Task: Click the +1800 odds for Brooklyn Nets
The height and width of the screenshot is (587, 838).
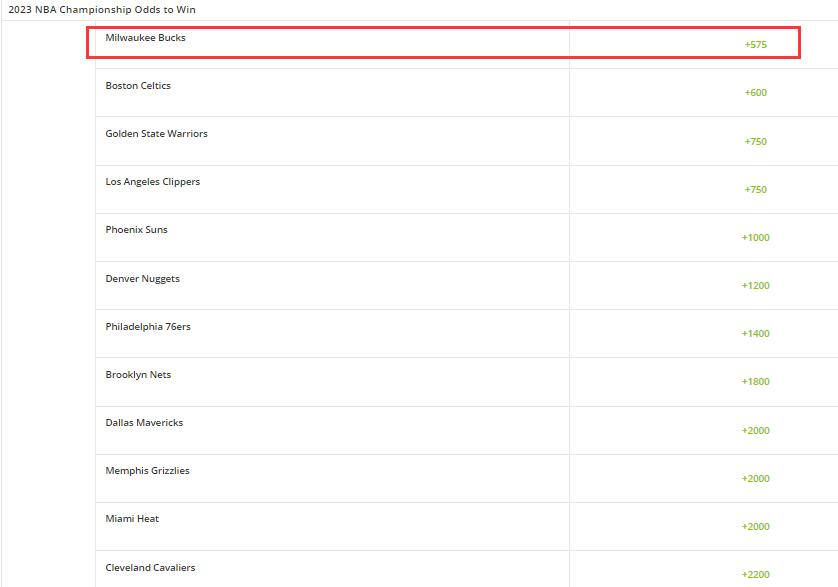Action: (756, 382)
